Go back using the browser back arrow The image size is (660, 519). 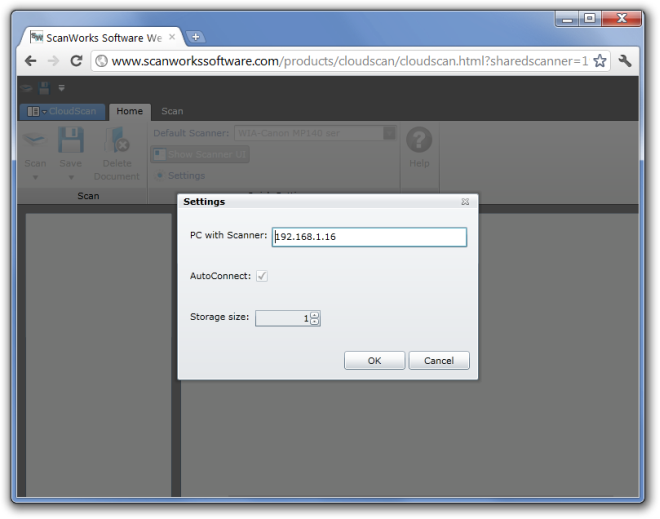(30, 61)
